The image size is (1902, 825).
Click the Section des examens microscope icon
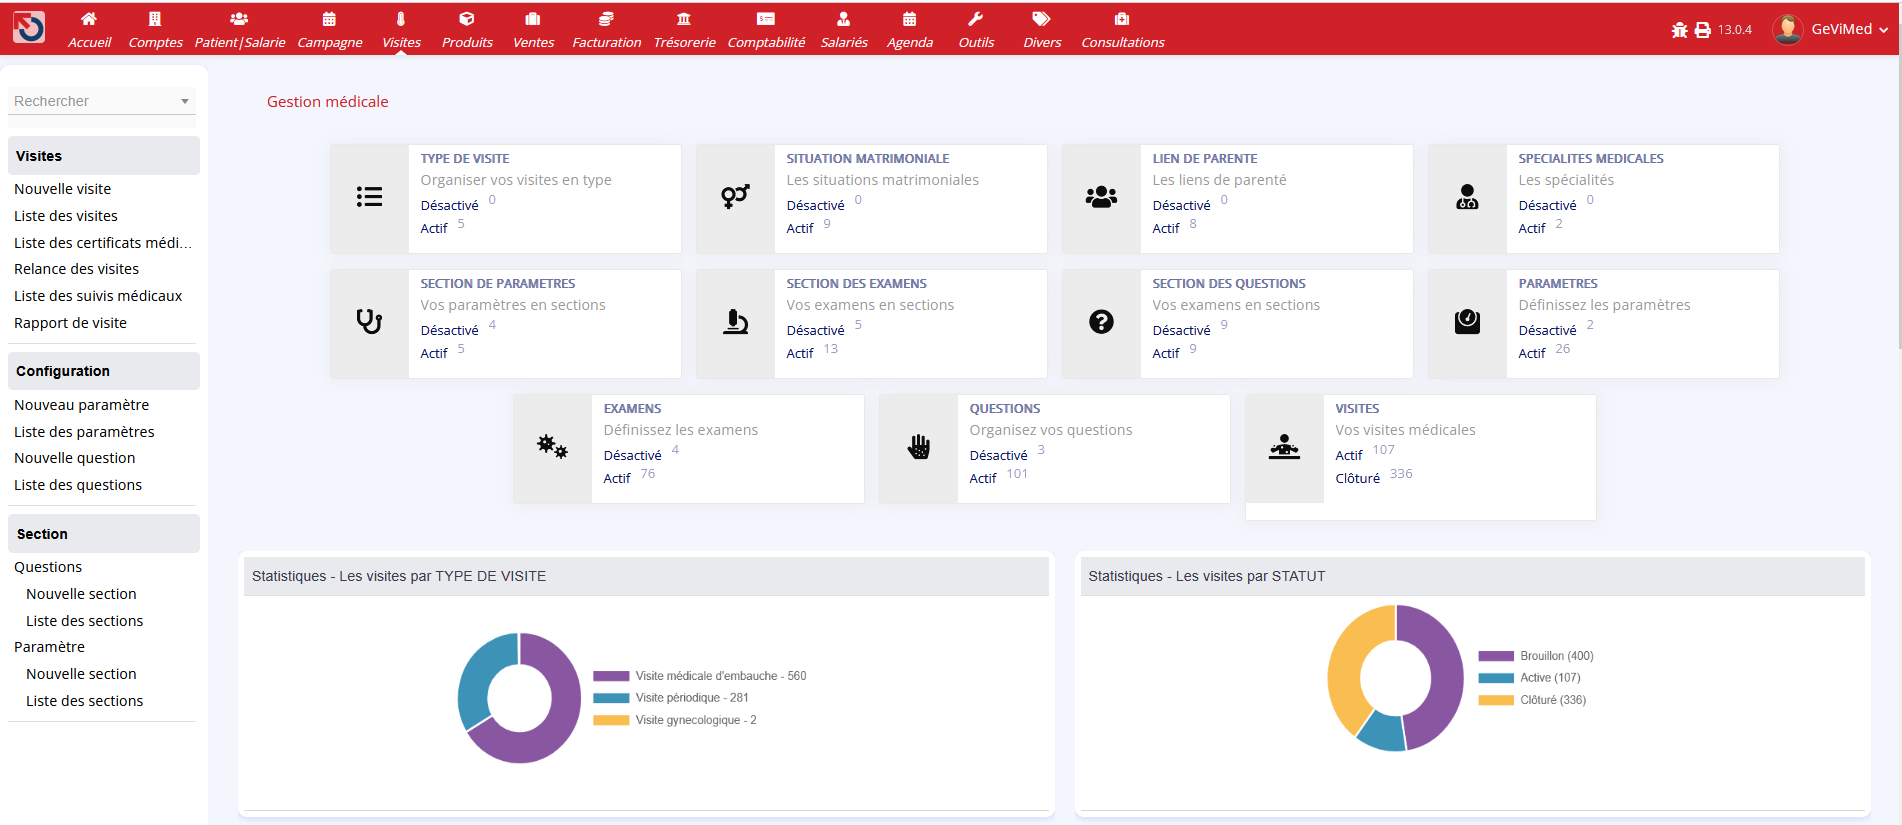[x=735, y=322]
